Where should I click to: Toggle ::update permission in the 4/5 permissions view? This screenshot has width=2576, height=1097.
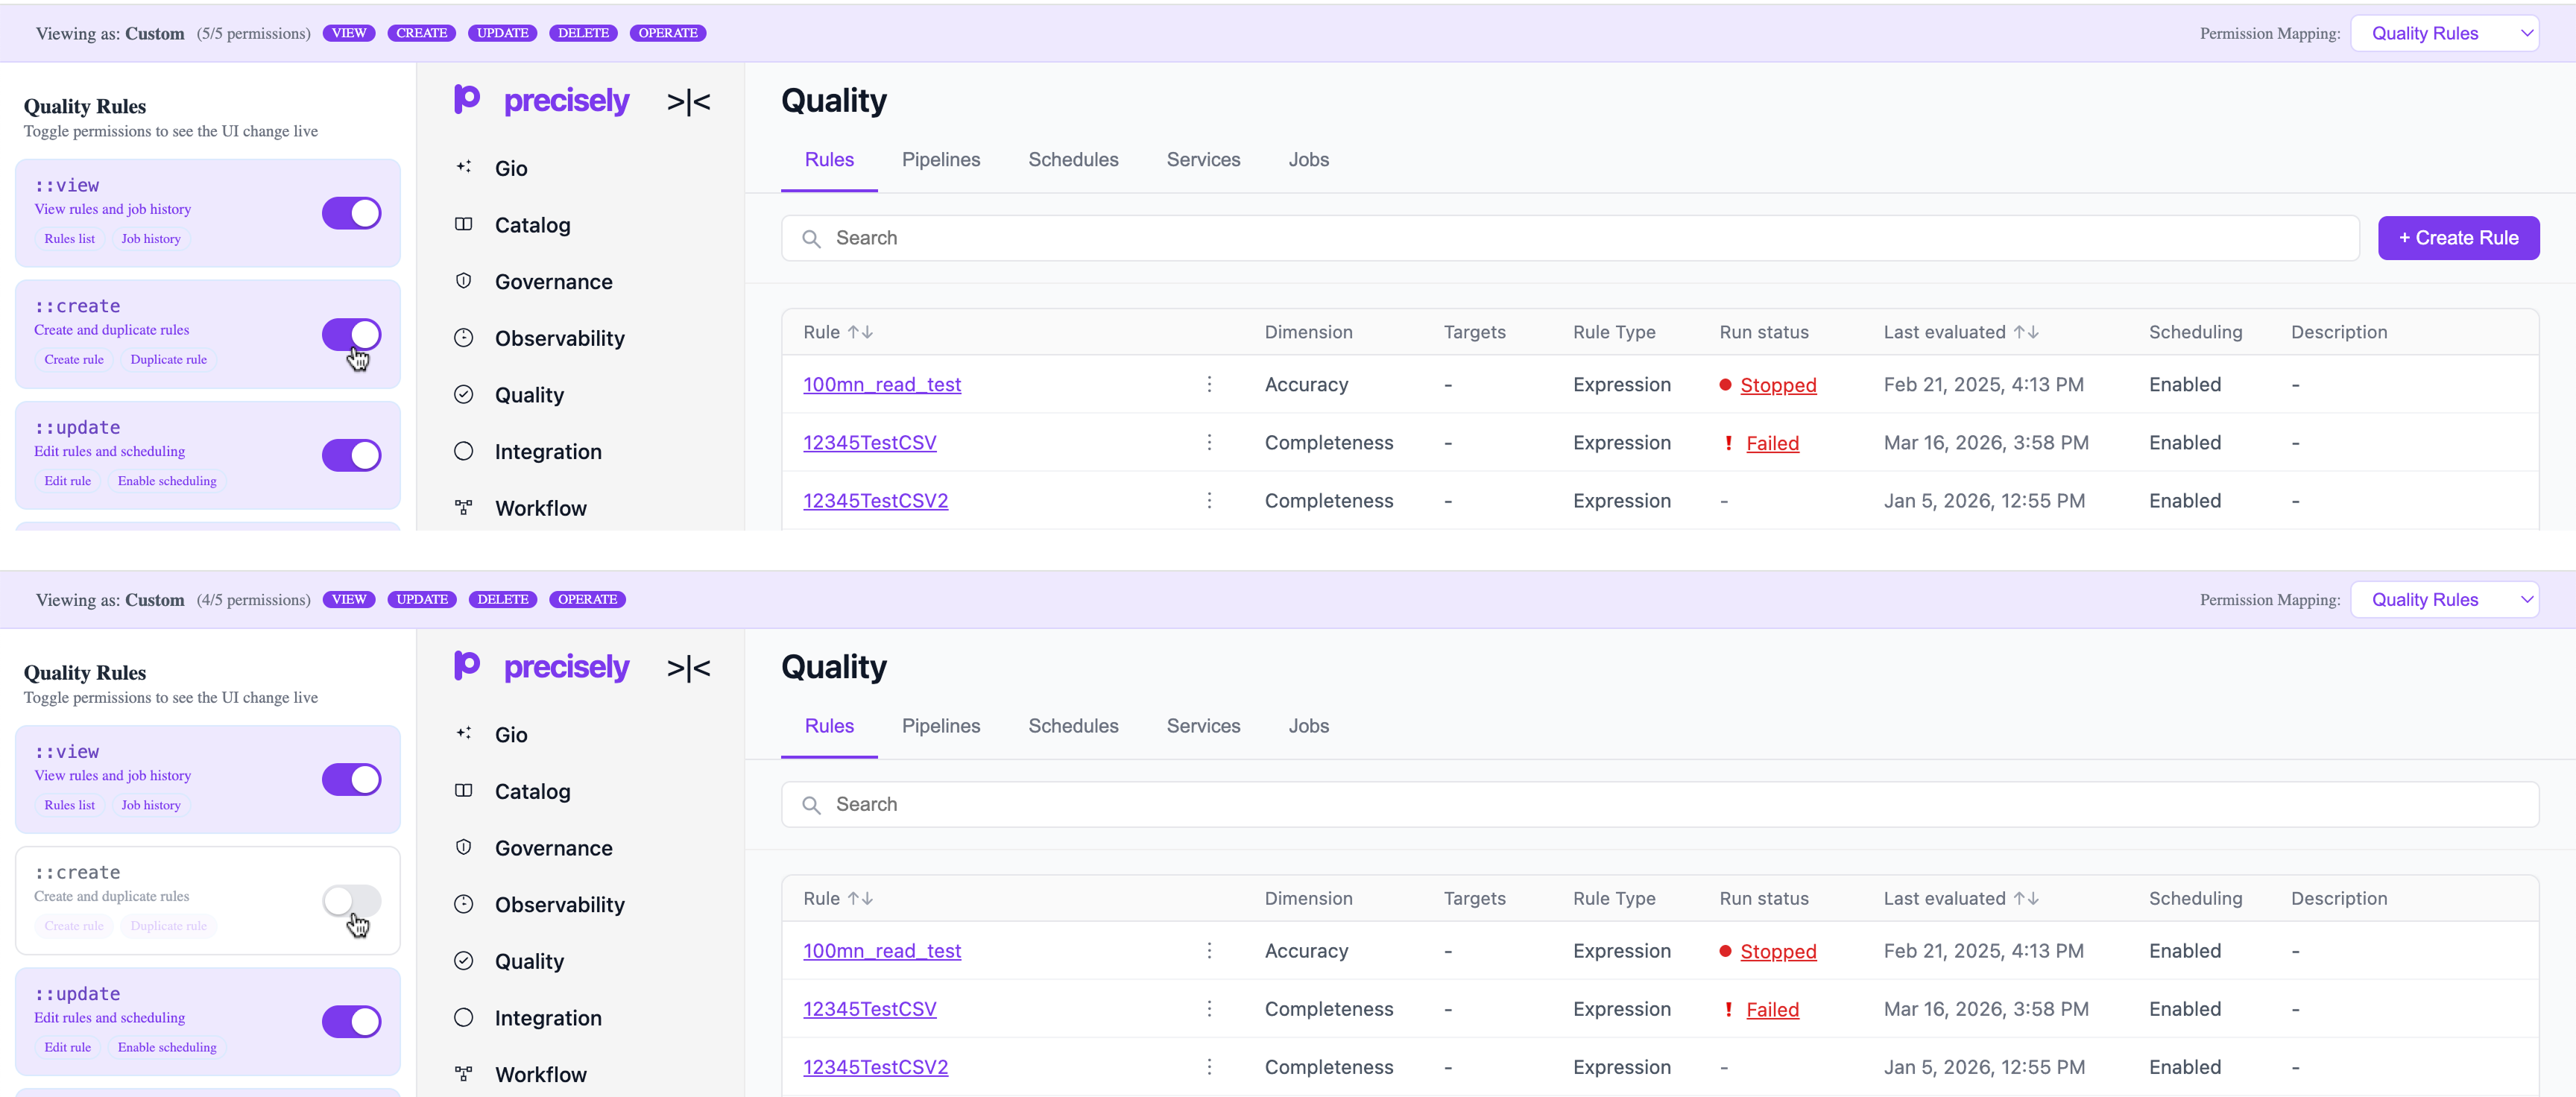[x=351, y=1021]
